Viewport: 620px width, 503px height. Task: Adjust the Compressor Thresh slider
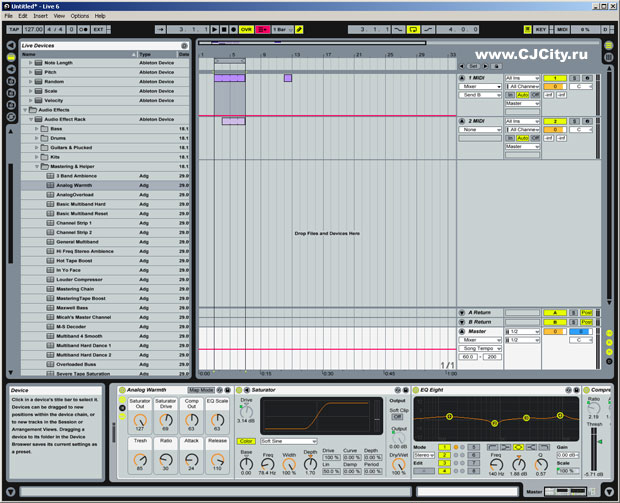(594, 450)
